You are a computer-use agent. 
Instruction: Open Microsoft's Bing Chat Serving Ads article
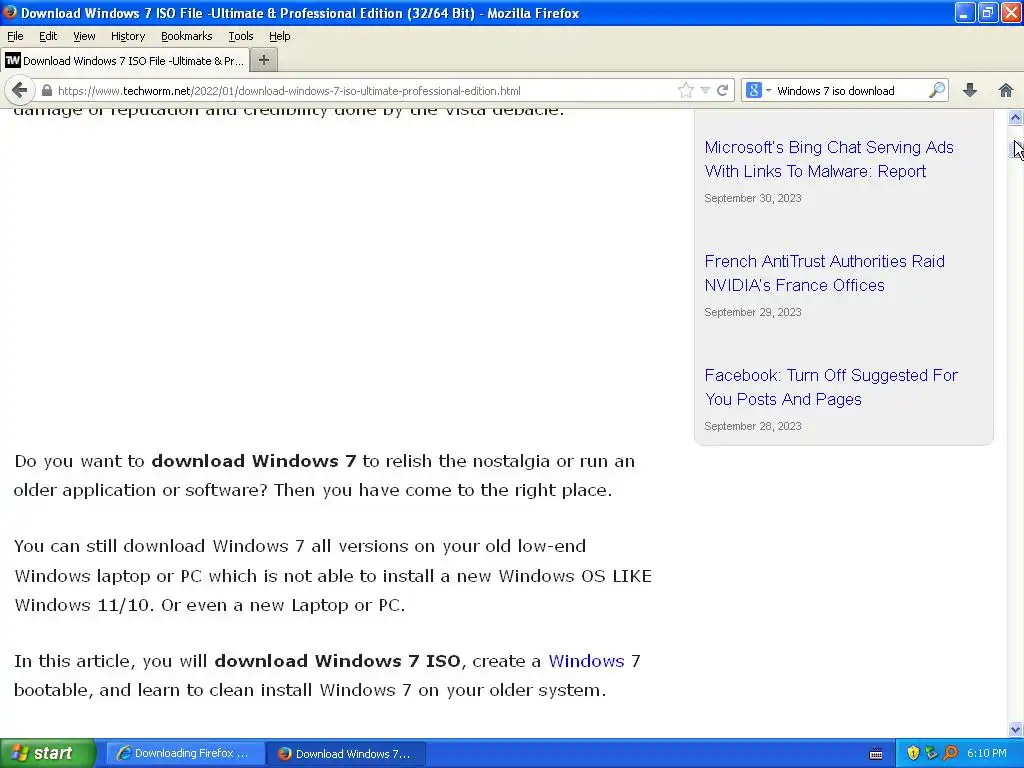[x=829, y=159]
